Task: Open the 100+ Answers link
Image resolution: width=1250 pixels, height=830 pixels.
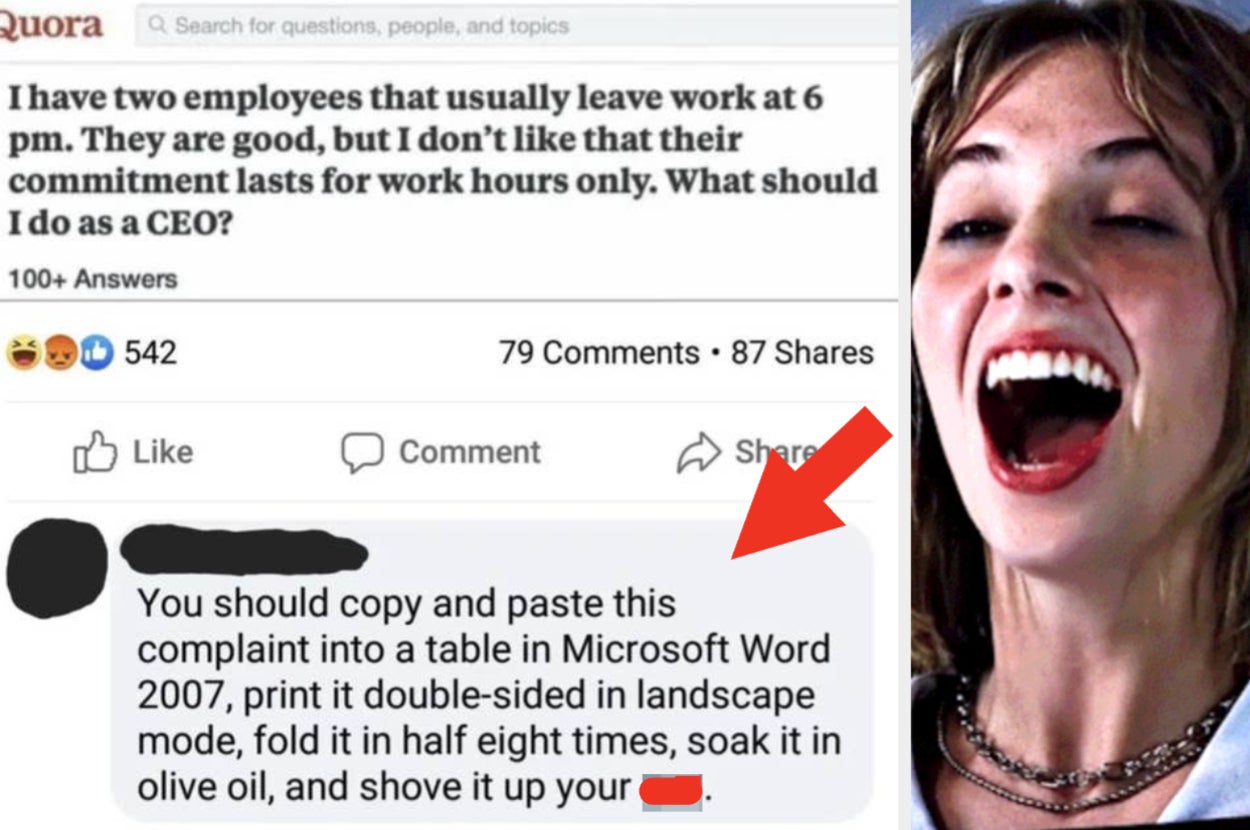Action: click(93, 279)
